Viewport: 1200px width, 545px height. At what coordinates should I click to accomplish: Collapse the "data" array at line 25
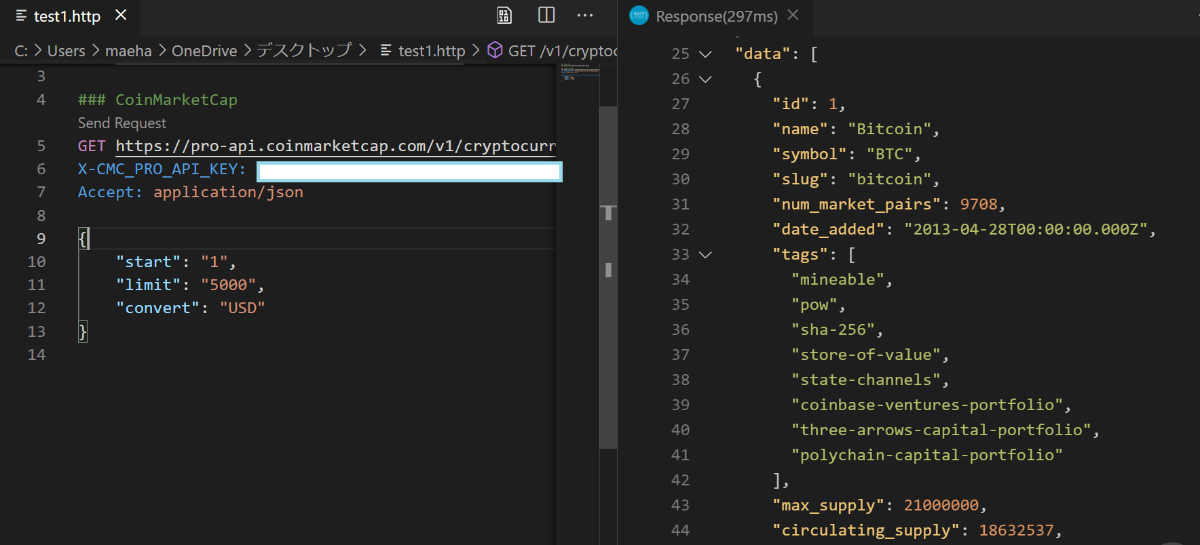[706, 54]
